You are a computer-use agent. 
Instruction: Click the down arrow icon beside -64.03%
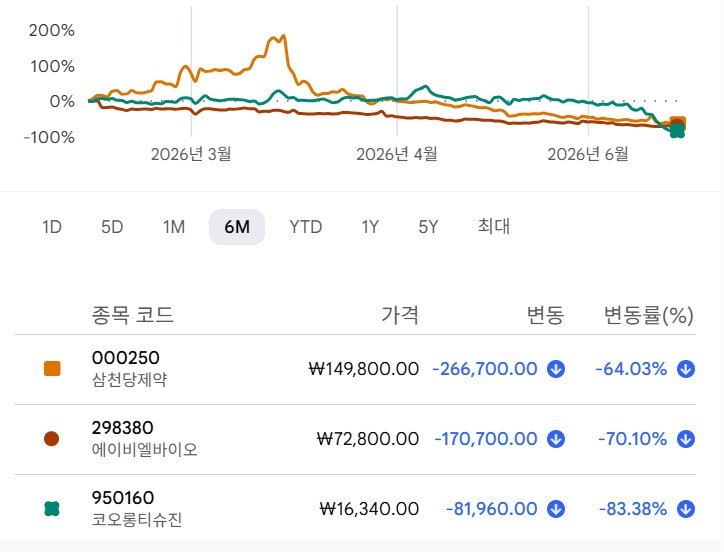686,369
